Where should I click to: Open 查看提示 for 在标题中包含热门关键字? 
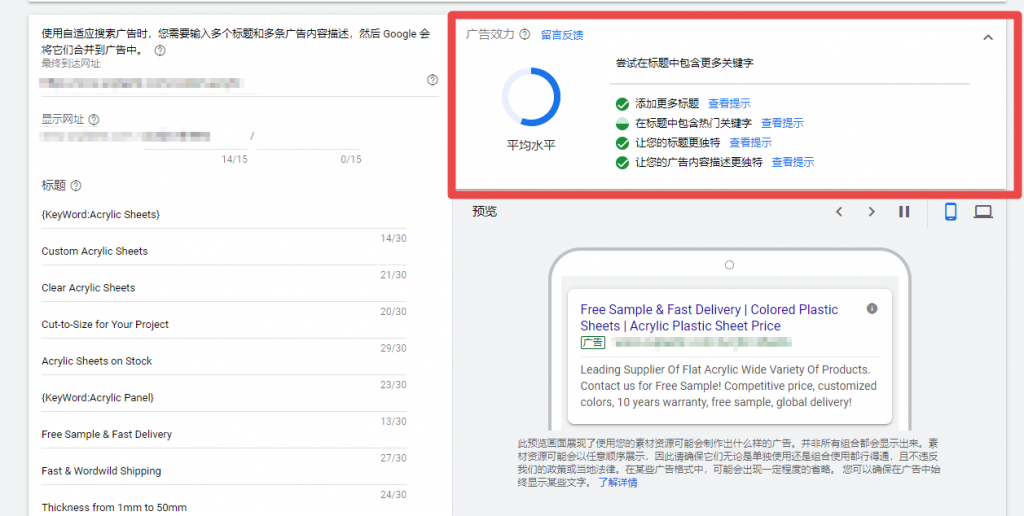click(x=782, y=123)
